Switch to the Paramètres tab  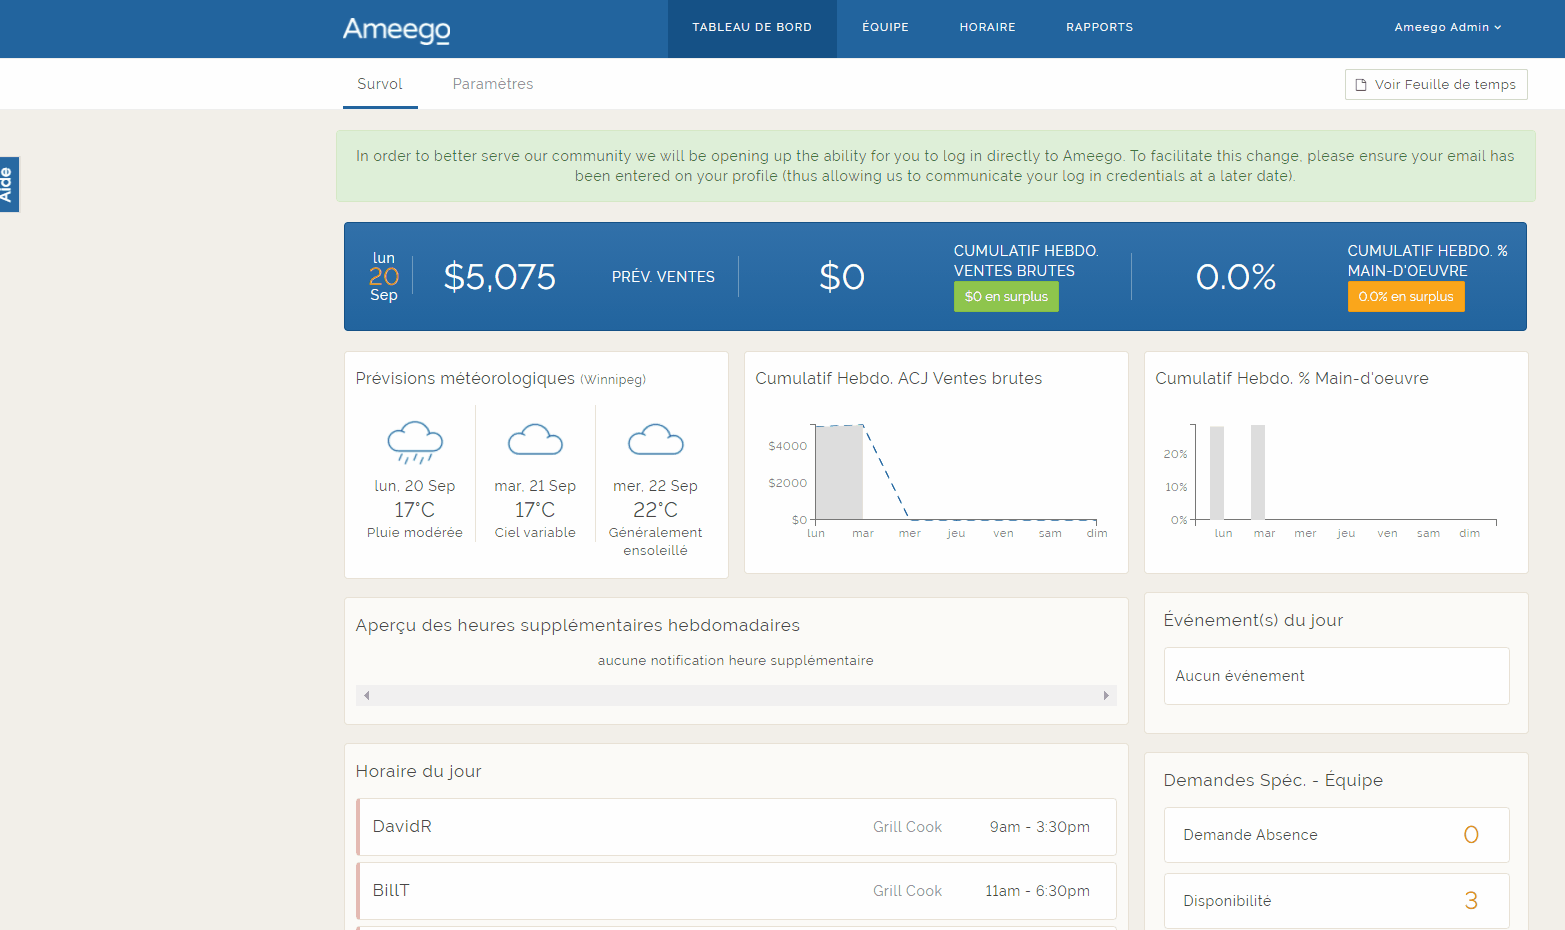492,84
